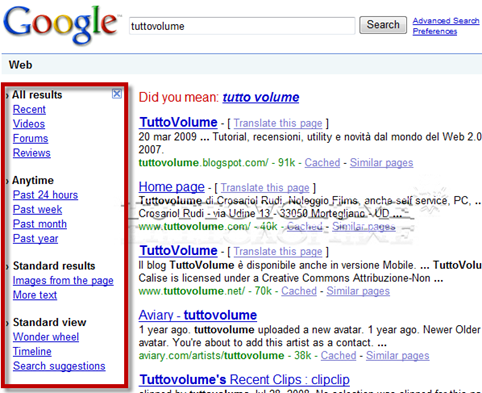Open the Wonder wheel view
The height and width of the screenshot is (393, 482).
click(x=46, y=337)
